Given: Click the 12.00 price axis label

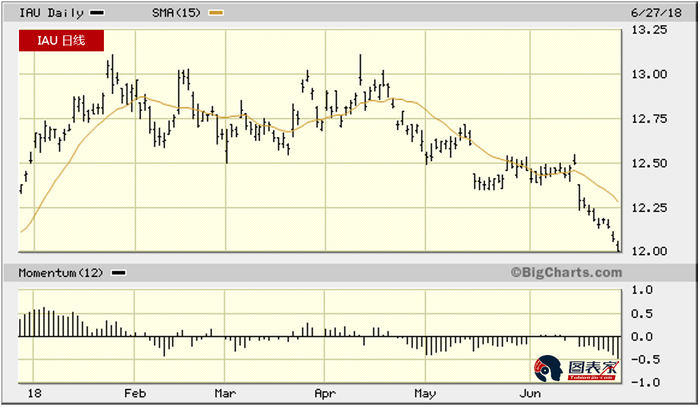Looking at the screenshot, I should pos(649,251).
